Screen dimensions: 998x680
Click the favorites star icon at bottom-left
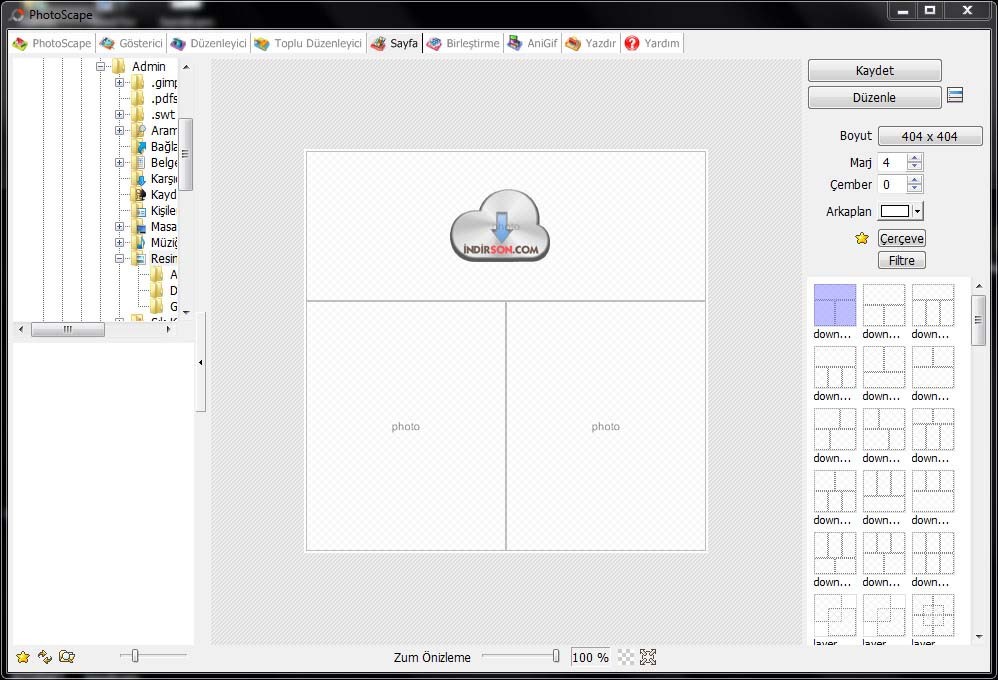pos(23,656)
